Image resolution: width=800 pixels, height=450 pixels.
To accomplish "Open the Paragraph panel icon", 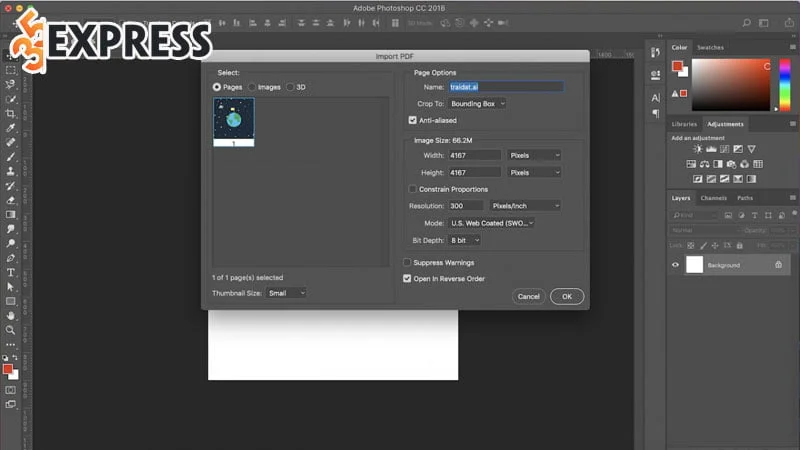I will pyautogui.click(x=656, y=113).
